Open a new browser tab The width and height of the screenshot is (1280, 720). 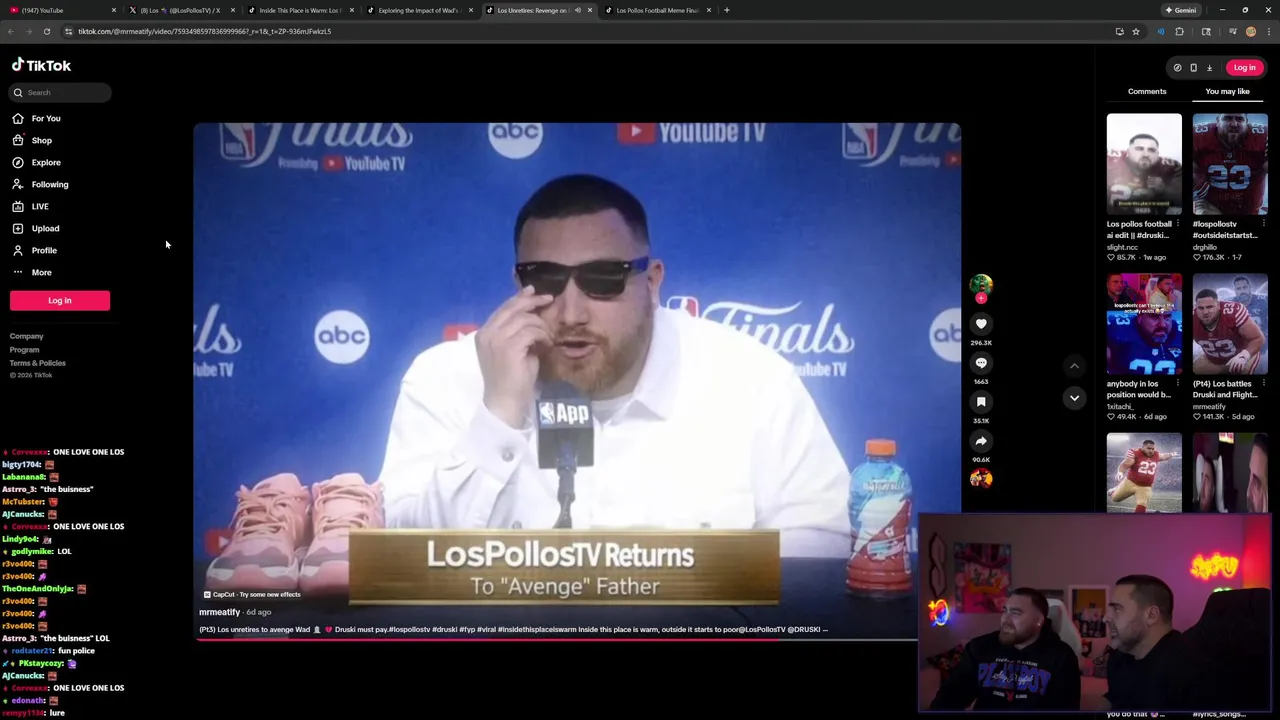pos(727,10)
